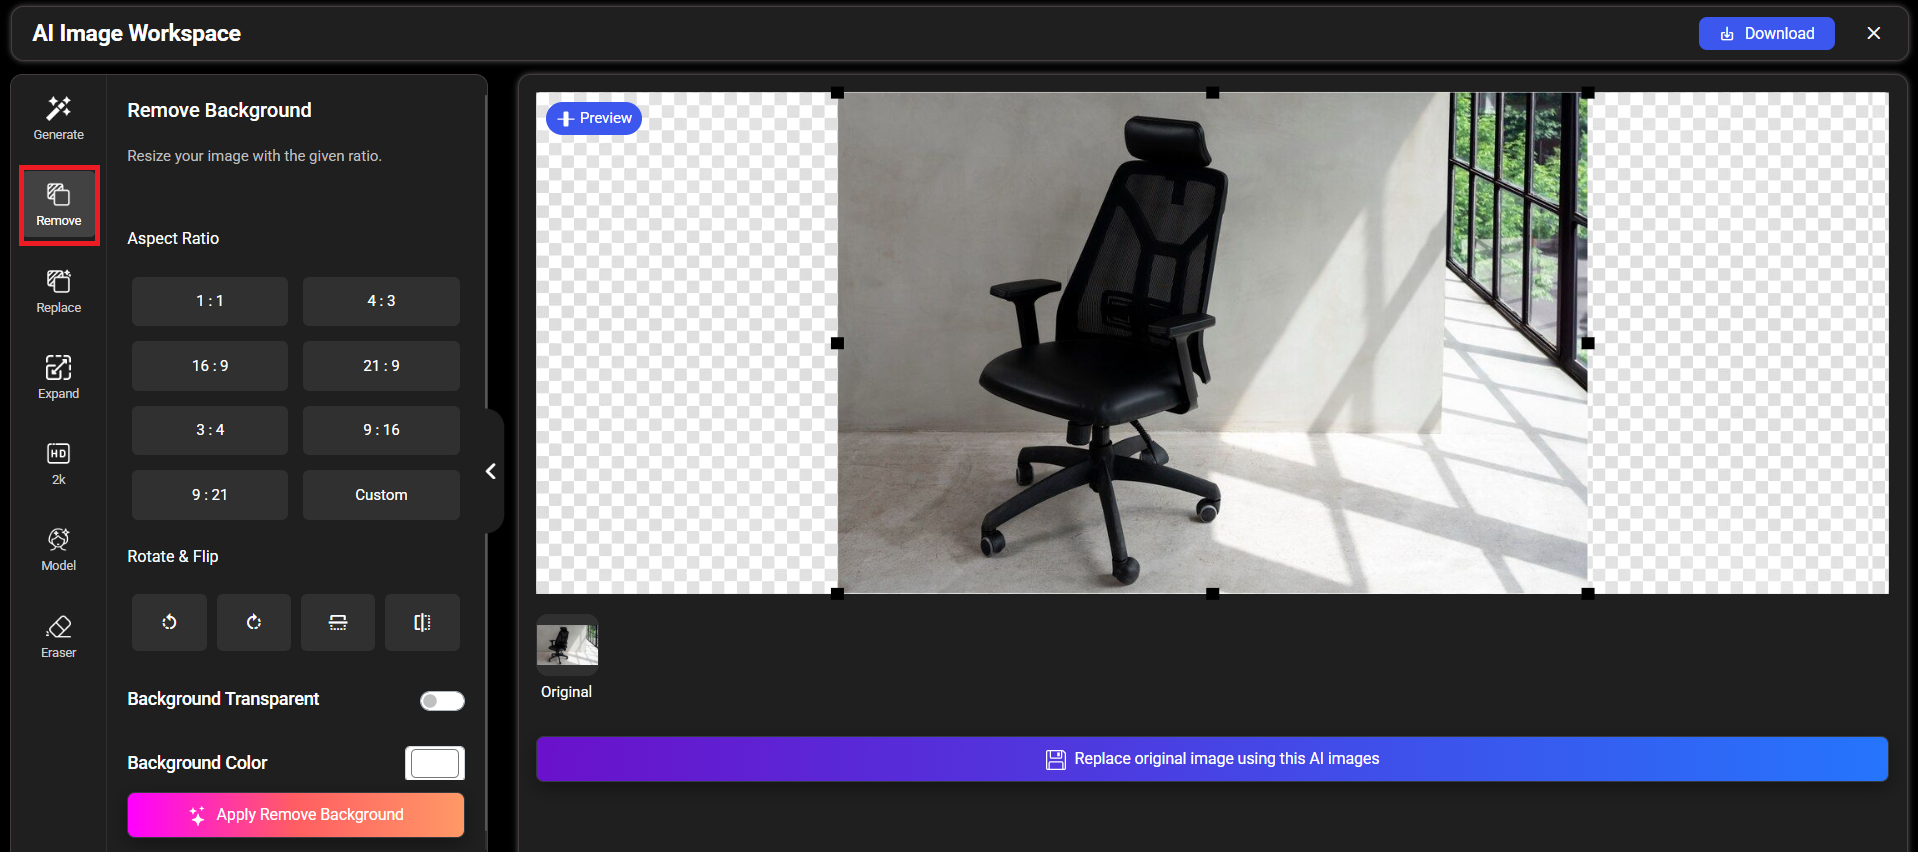Image resolution: width=1918 pixels, height=852 pixels.
Task: Rotate image counter-clockwise
Action: 169,622
